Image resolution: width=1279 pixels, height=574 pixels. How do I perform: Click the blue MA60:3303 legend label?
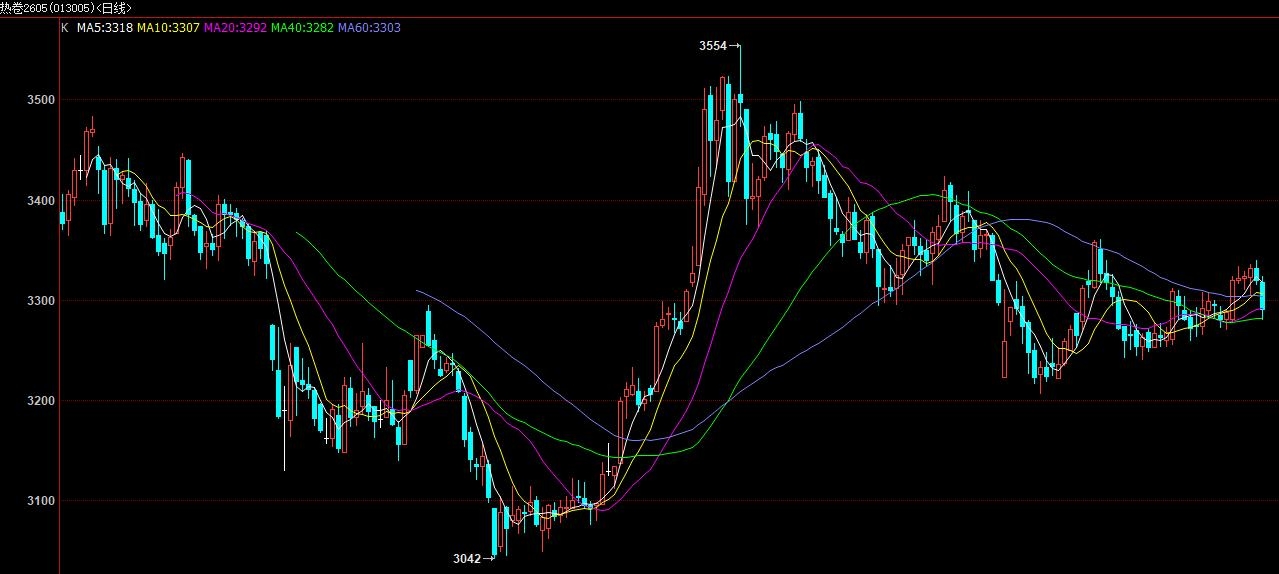pyautogui.click(x=370, y=28)
